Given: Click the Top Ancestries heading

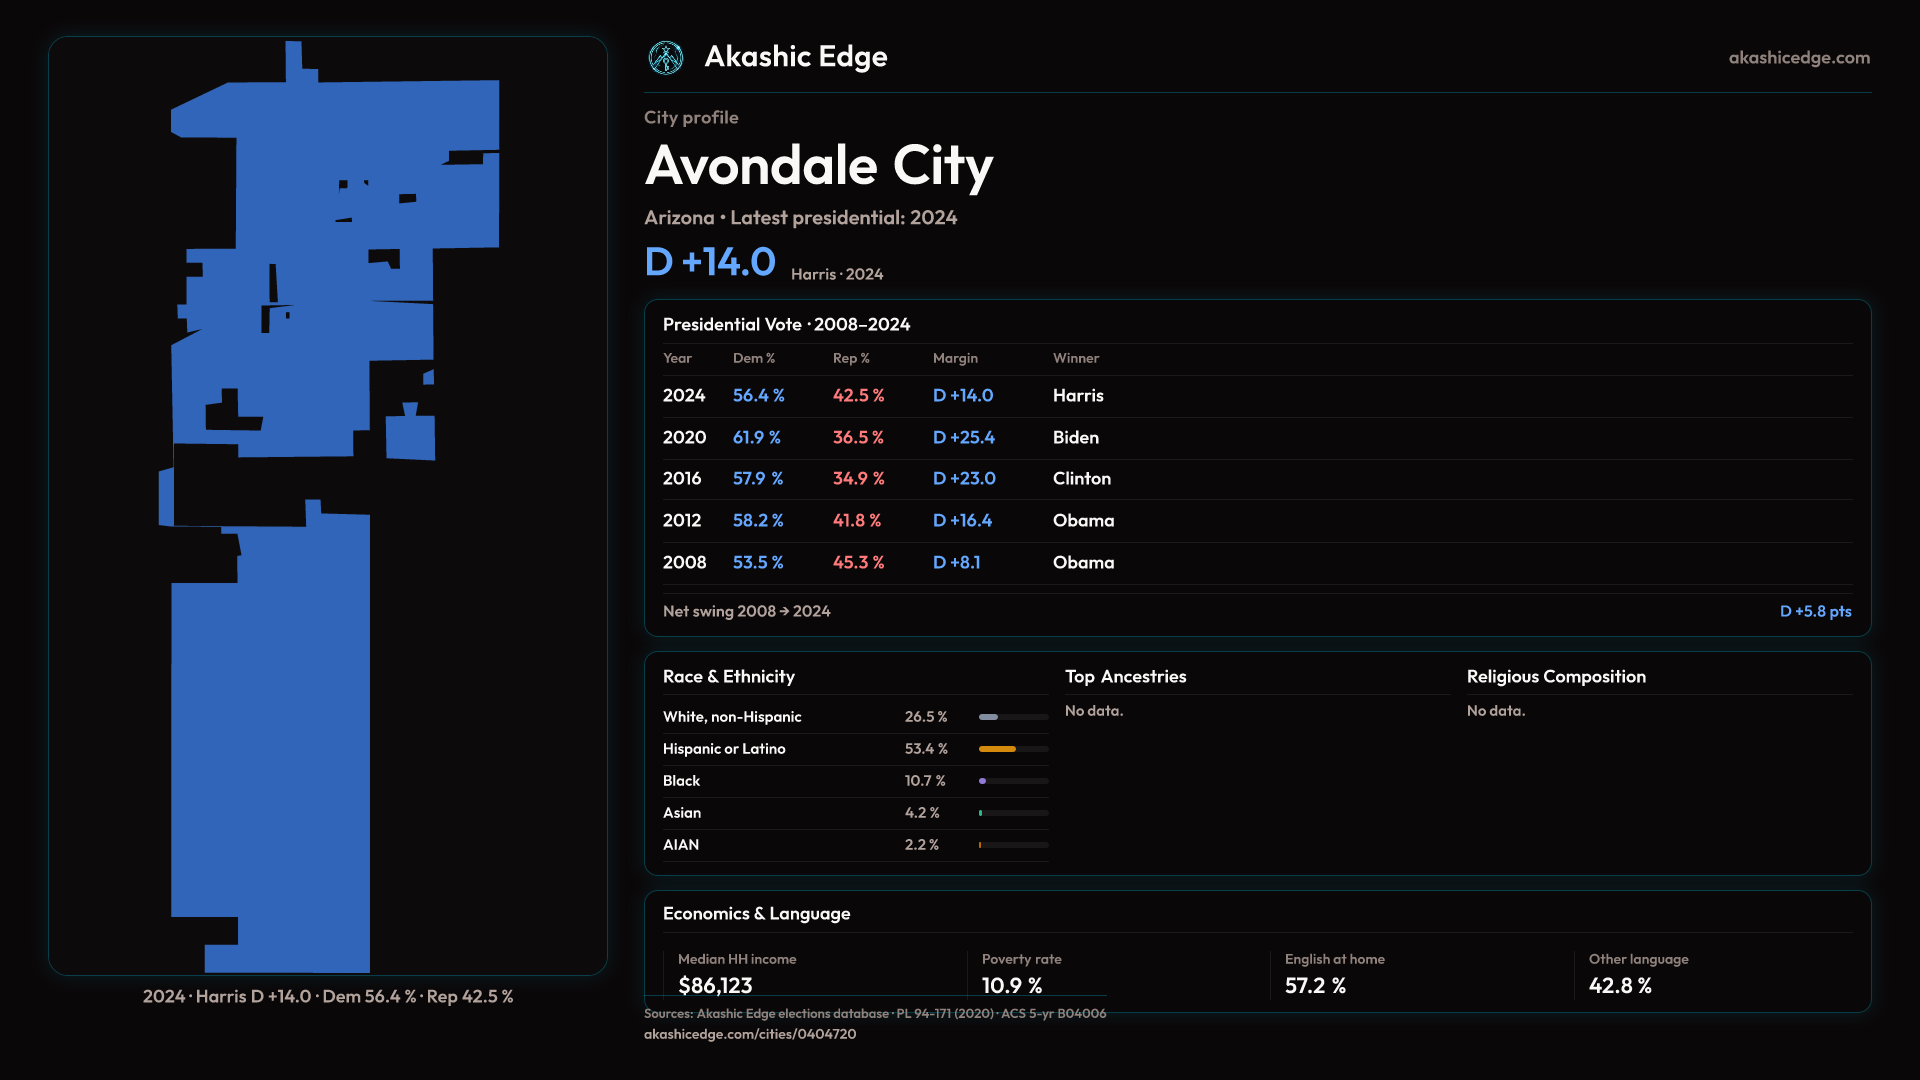Looking at the screenshot, I should (1125, 677).
